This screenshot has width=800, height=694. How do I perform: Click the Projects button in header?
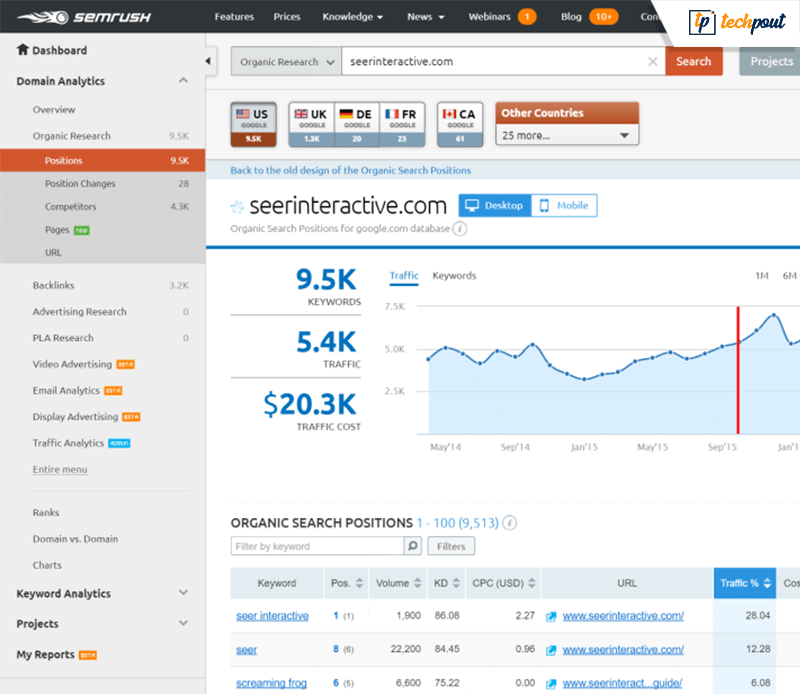click(x=770, y=61)
